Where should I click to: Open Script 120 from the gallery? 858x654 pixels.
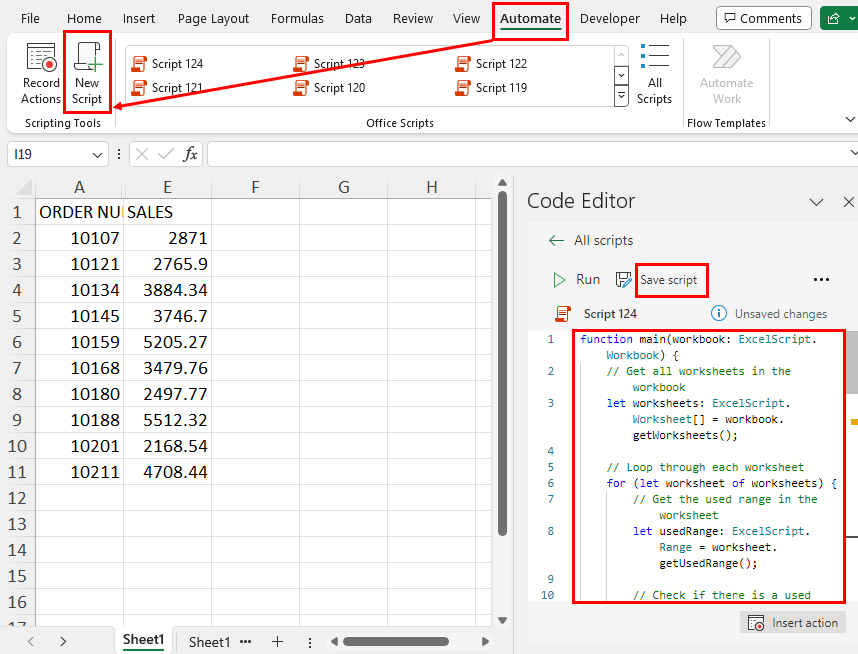[x=329, y=88]
